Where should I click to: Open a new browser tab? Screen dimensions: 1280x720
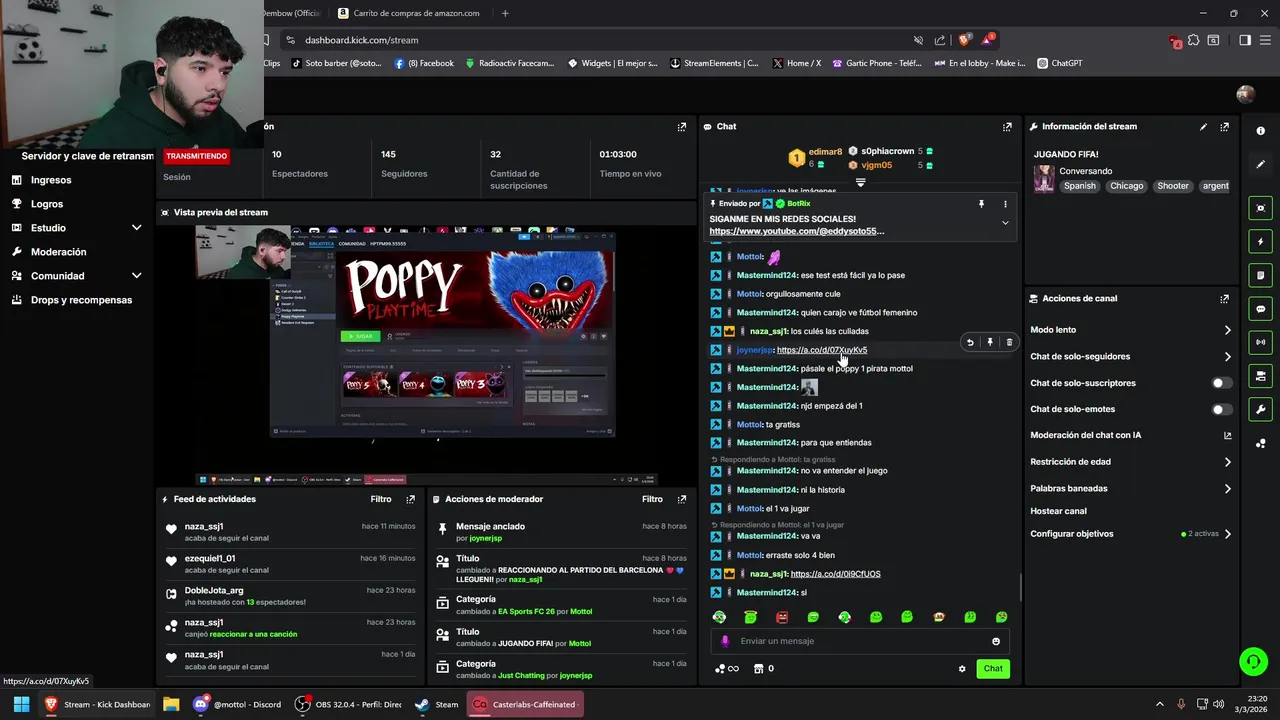pos(505,13)
